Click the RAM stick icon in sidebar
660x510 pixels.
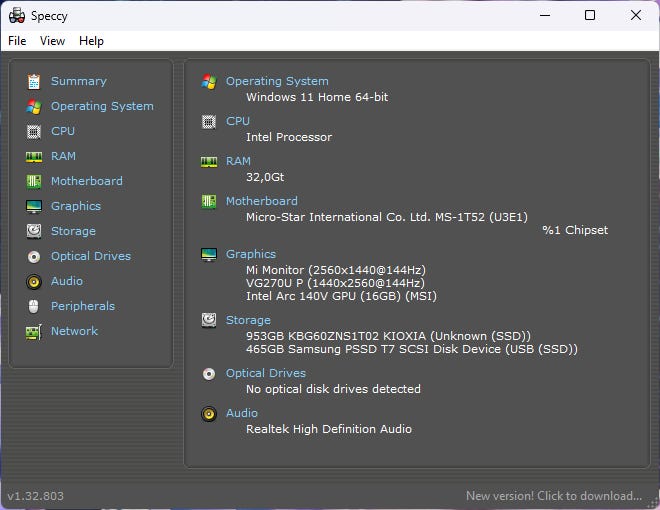click(x=34, y=157)
